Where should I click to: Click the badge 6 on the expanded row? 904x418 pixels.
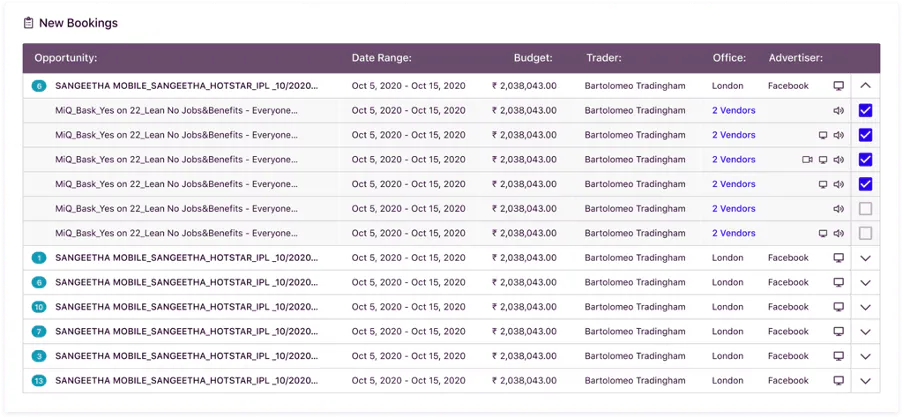click(39, 86)
